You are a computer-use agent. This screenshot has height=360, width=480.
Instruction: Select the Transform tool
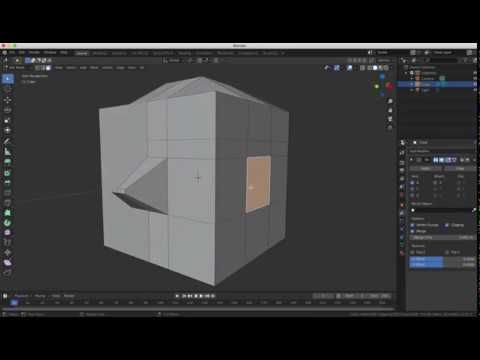[x=7, y=130]
